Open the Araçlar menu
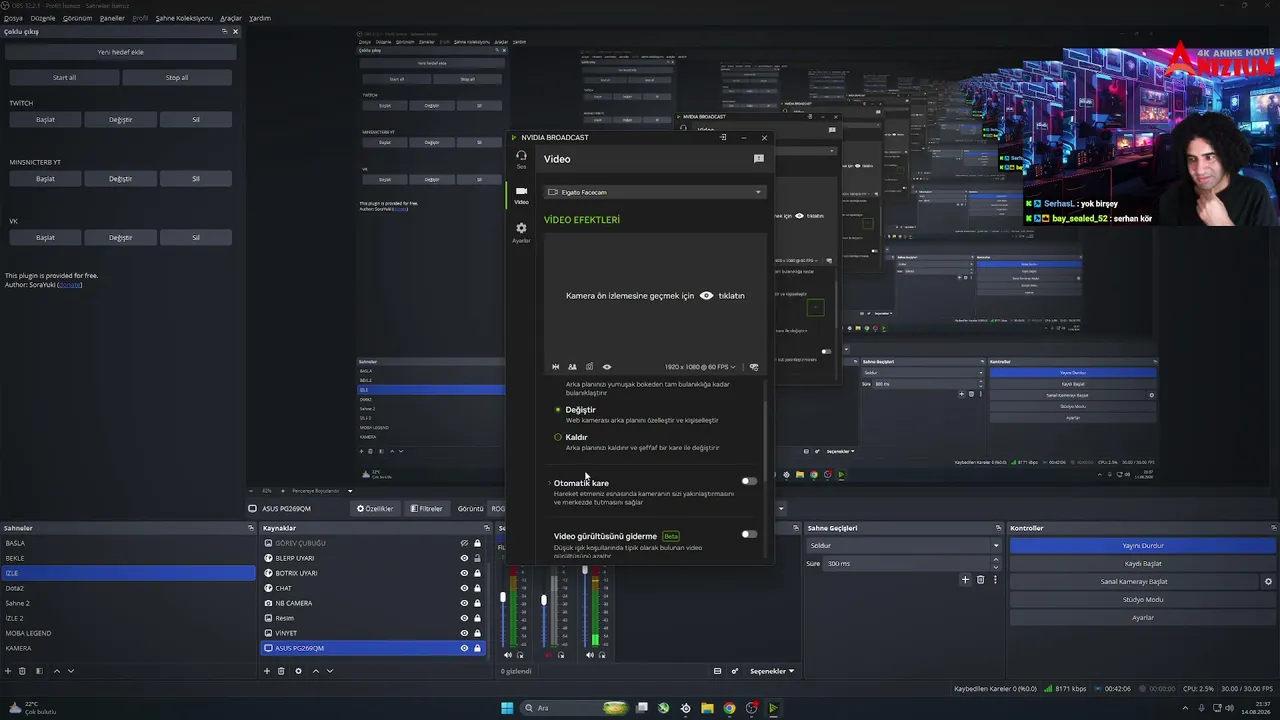This screenshot has width=1280, height=720. pos(231,18)
